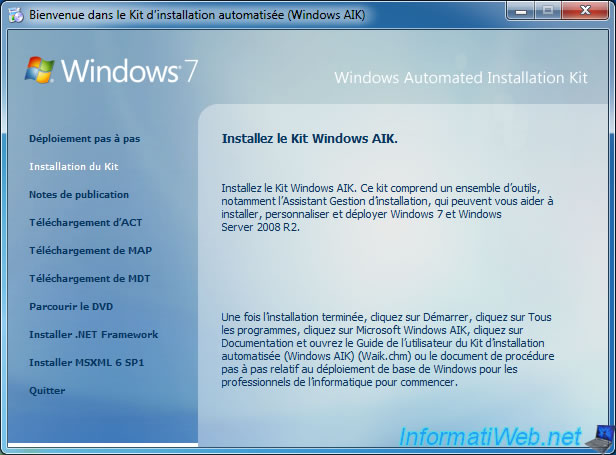The height and width of the screenshot is (455, 616).
Task: Minimize the Windows AIK window
Action: [521, 11]
